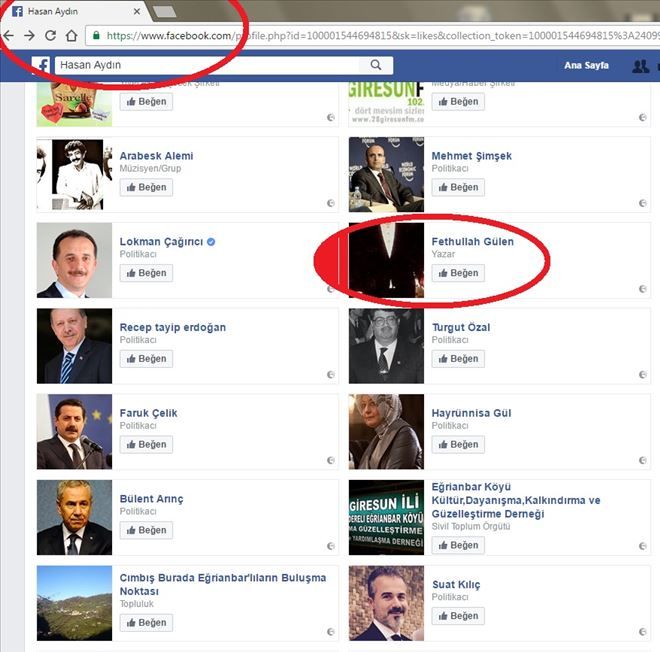The width and height of the screenshot is (660, 652).
Task: Click the browser back arrow
Action: [x=8, y=35]
